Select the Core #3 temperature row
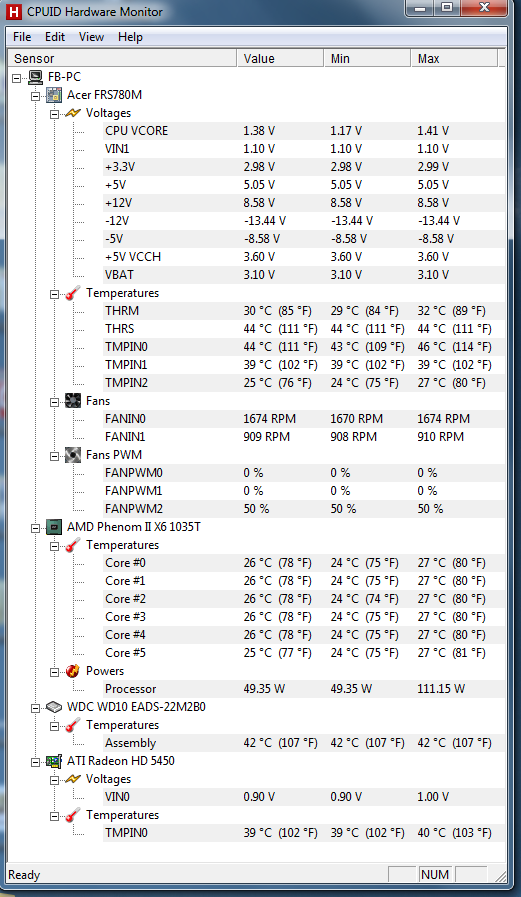The image size is (521, 897). 304,617
